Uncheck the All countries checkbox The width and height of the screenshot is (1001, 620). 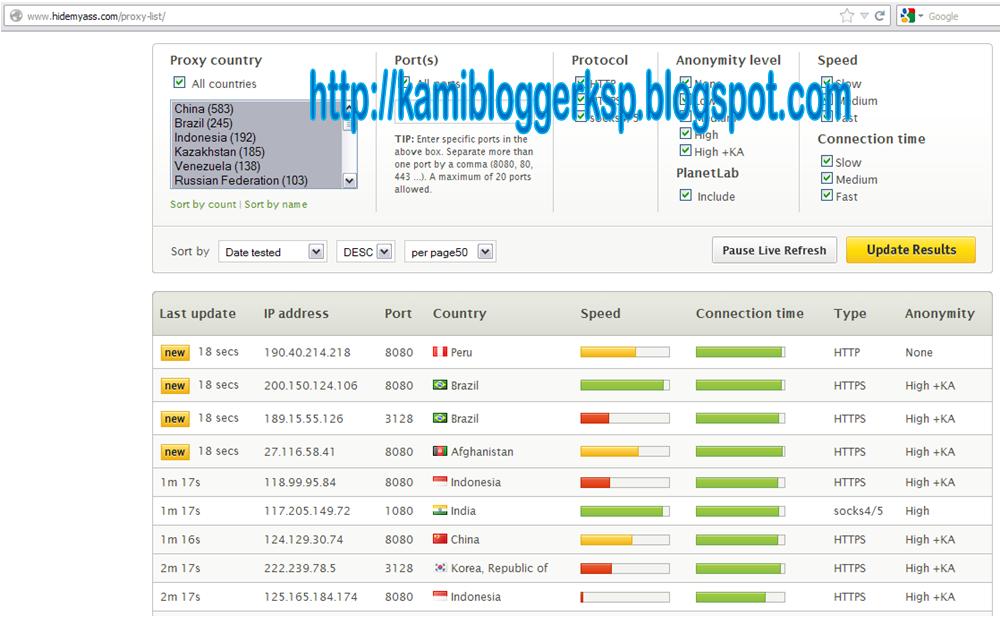(x=179, y=82)
